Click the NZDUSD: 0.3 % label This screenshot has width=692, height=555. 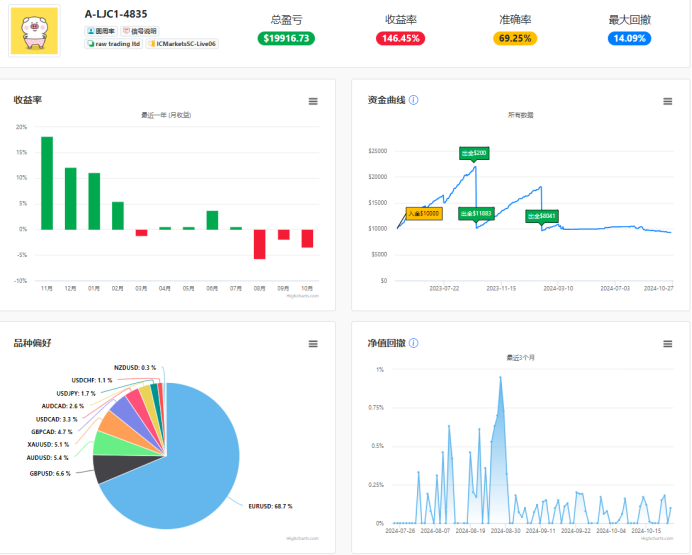pyautogui.click(x=135, y=368)
